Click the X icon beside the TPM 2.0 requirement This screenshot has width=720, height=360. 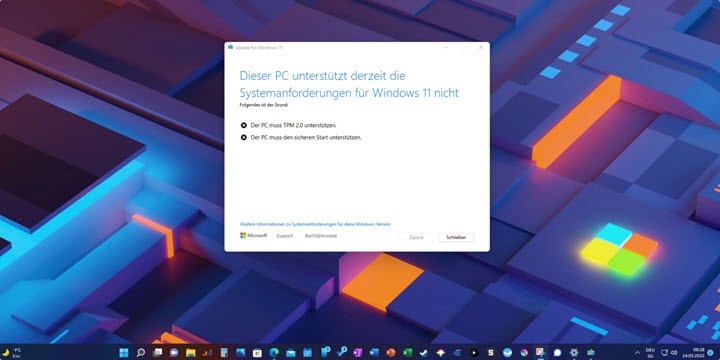point(243,125)
